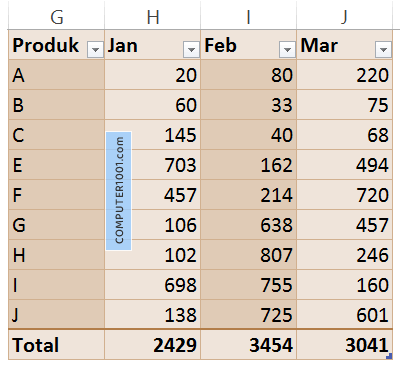Click the Total label cell
Image resolution: width=400 pixels, height=369 pixels.
pyautogui.click(x=56, y=345)
